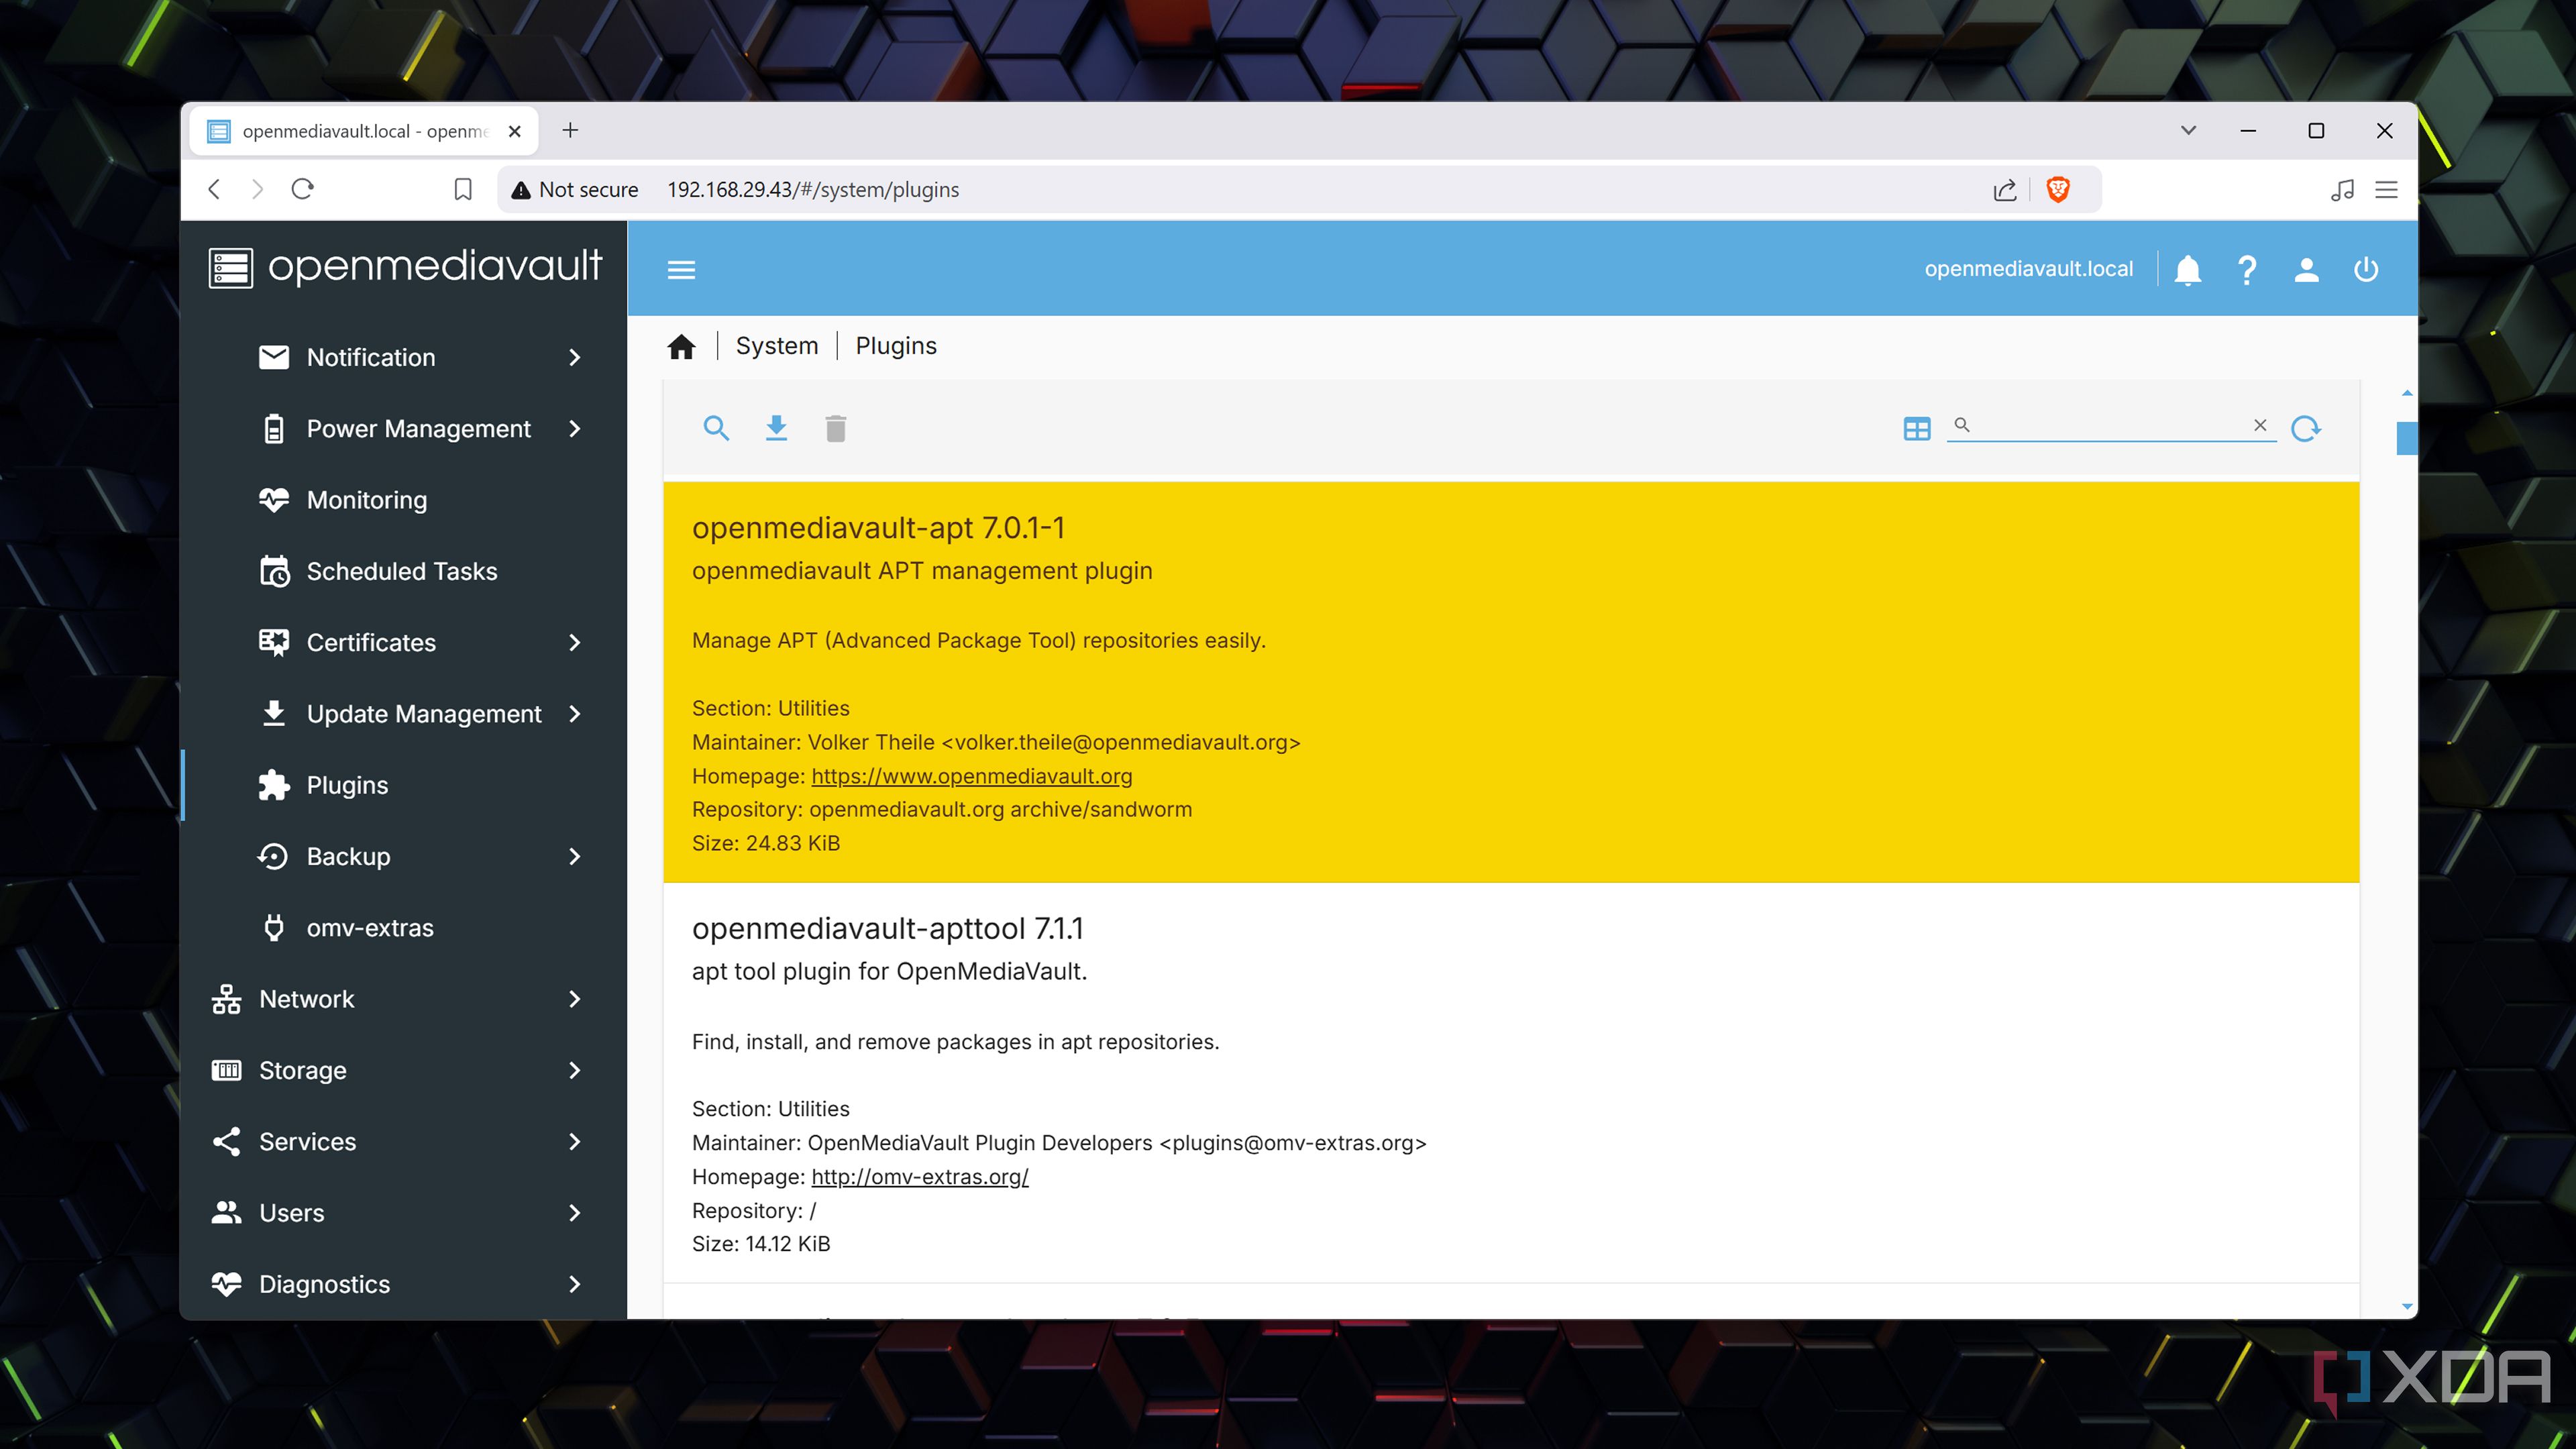Click the browser bookmark icon
2576x1449 pixels.
pyautogui.click(x=462, y=189)
